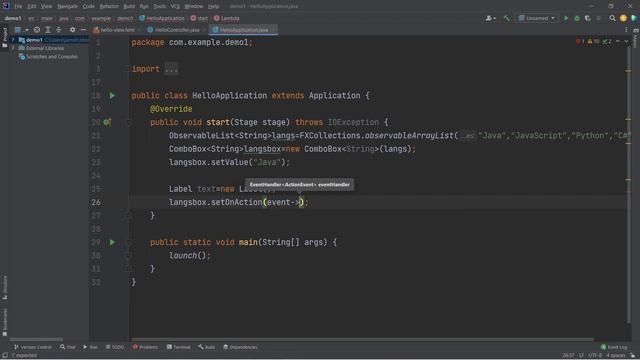Click the Debug bug icon in toolbar
640x360 pixels.
577,18
